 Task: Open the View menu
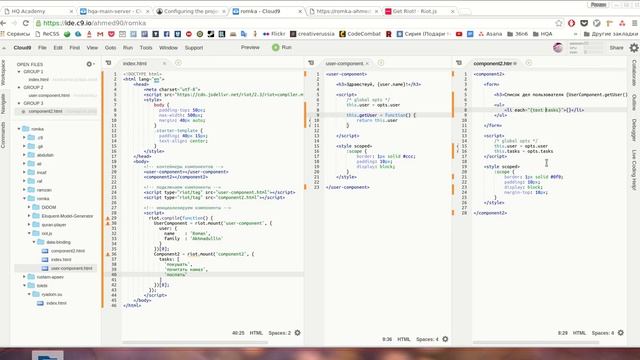[92, 48]
